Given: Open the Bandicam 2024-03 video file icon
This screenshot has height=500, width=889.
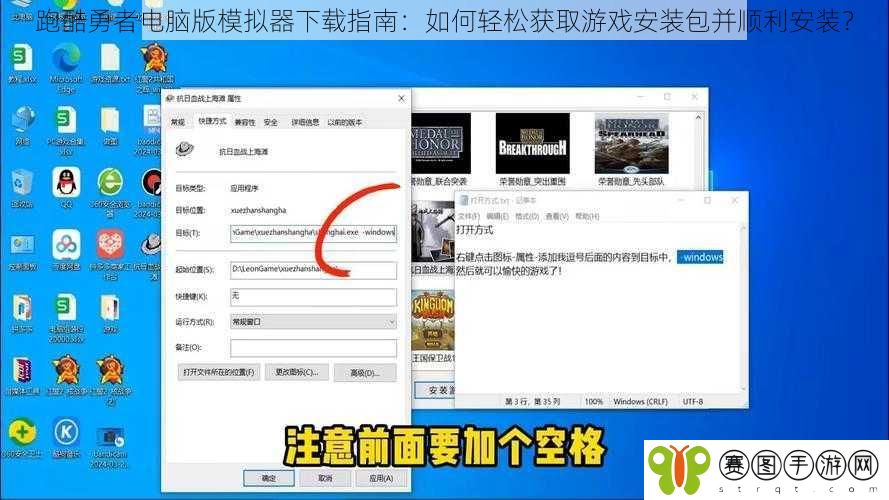Looking at the screenshot, I should click(x=110, y=437).
